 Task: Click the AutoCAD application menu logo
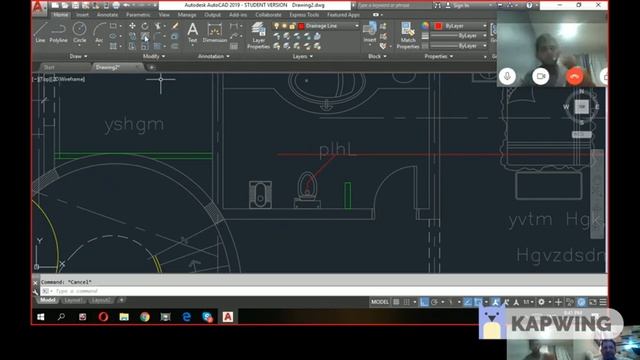point(38,7)
